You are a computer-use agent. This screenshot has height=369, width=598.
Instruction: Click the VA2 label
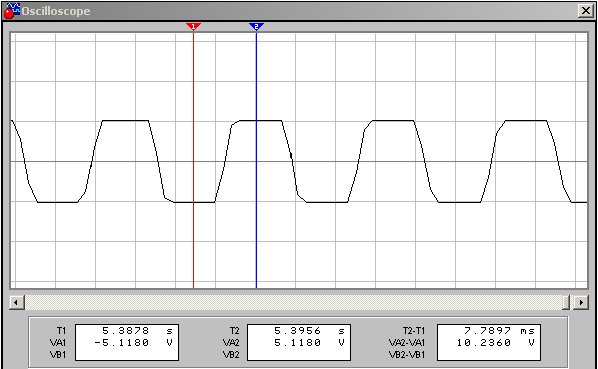231,343
